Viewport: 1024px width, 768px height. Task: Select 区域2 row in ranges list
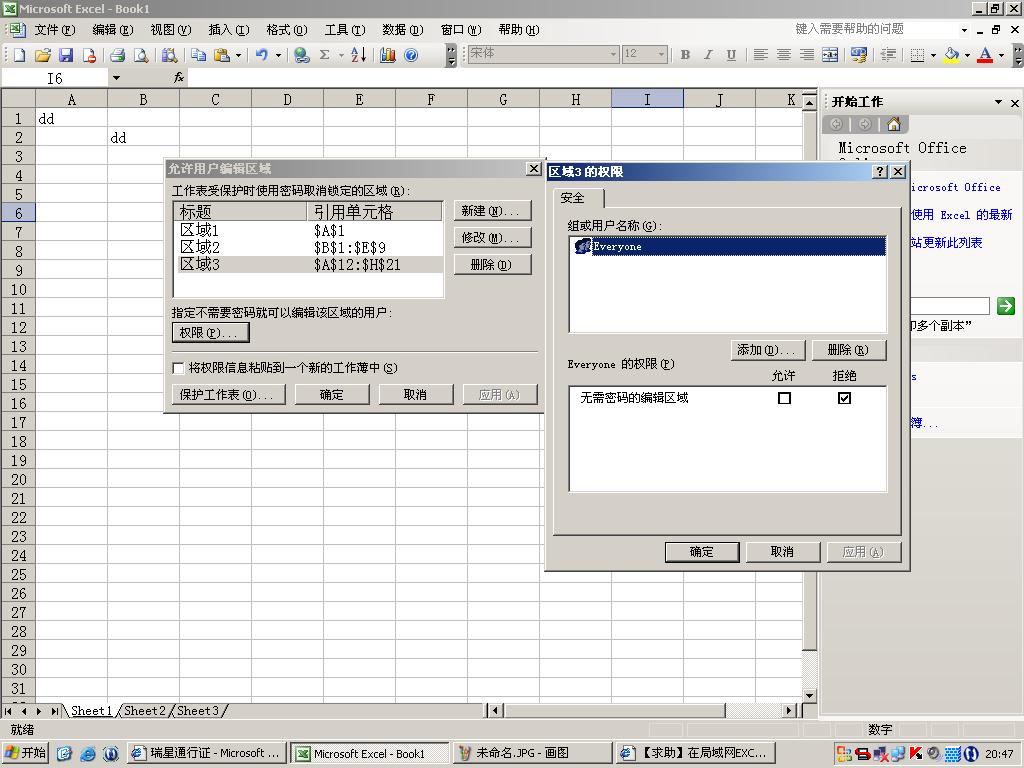pyautogui.click(x=308, y=248)
